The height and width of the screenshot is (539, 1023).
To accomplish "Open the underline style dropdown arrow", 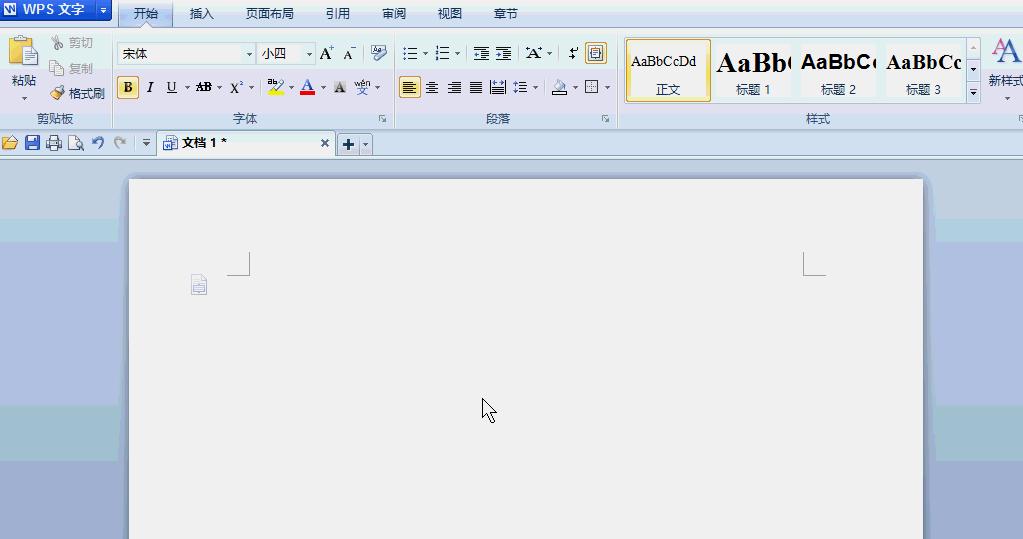I will 187,87.
